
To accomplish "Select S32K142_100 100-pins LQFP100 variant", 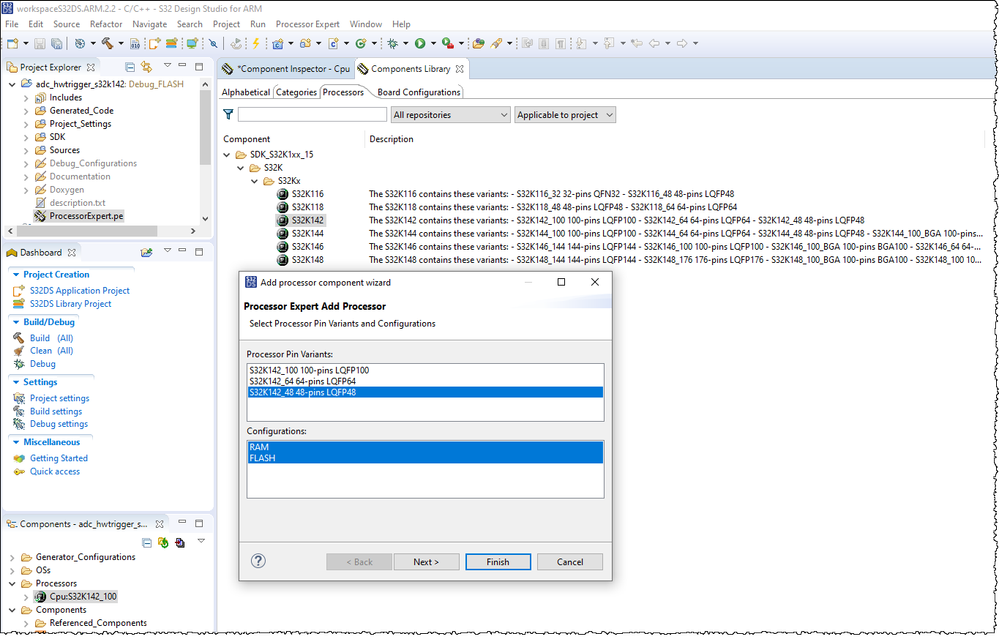I will [x=425, y=370].
